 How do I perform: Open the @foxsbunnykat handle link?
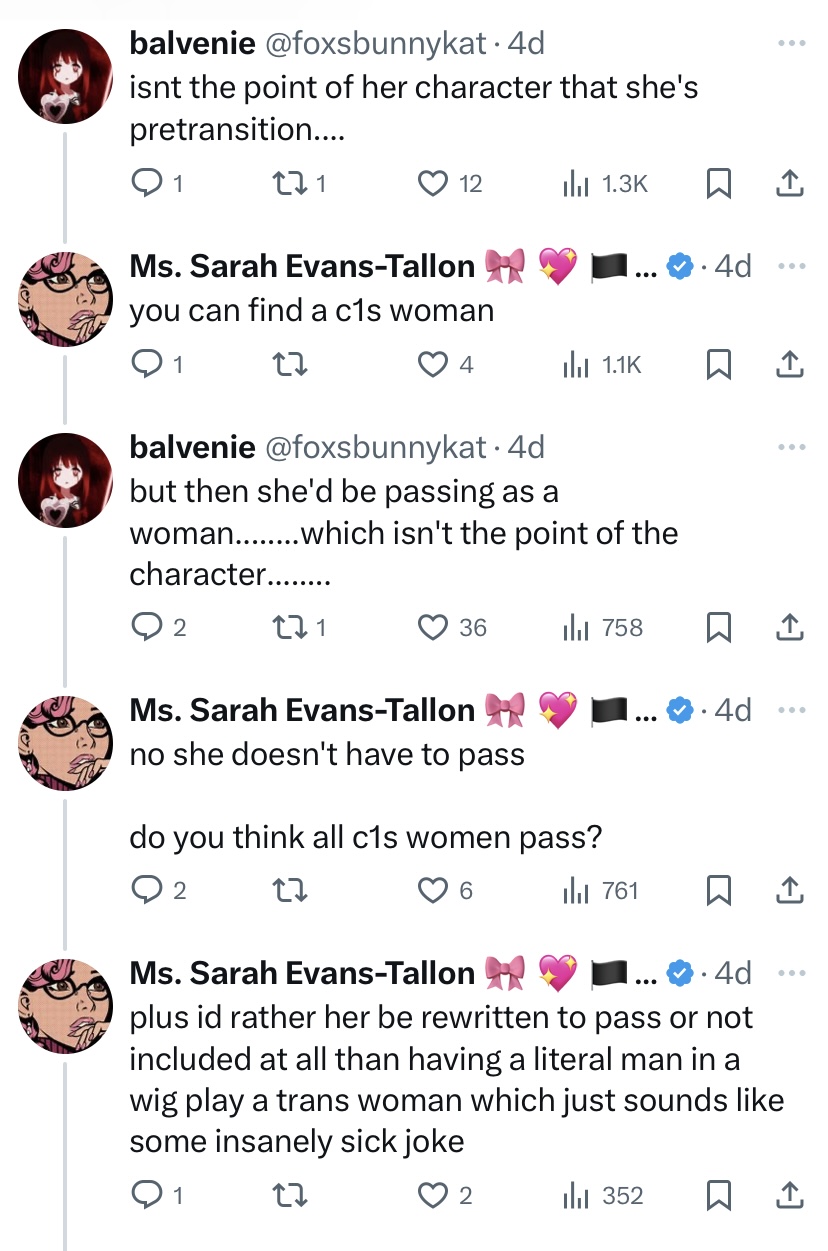(x=375, y=44)
